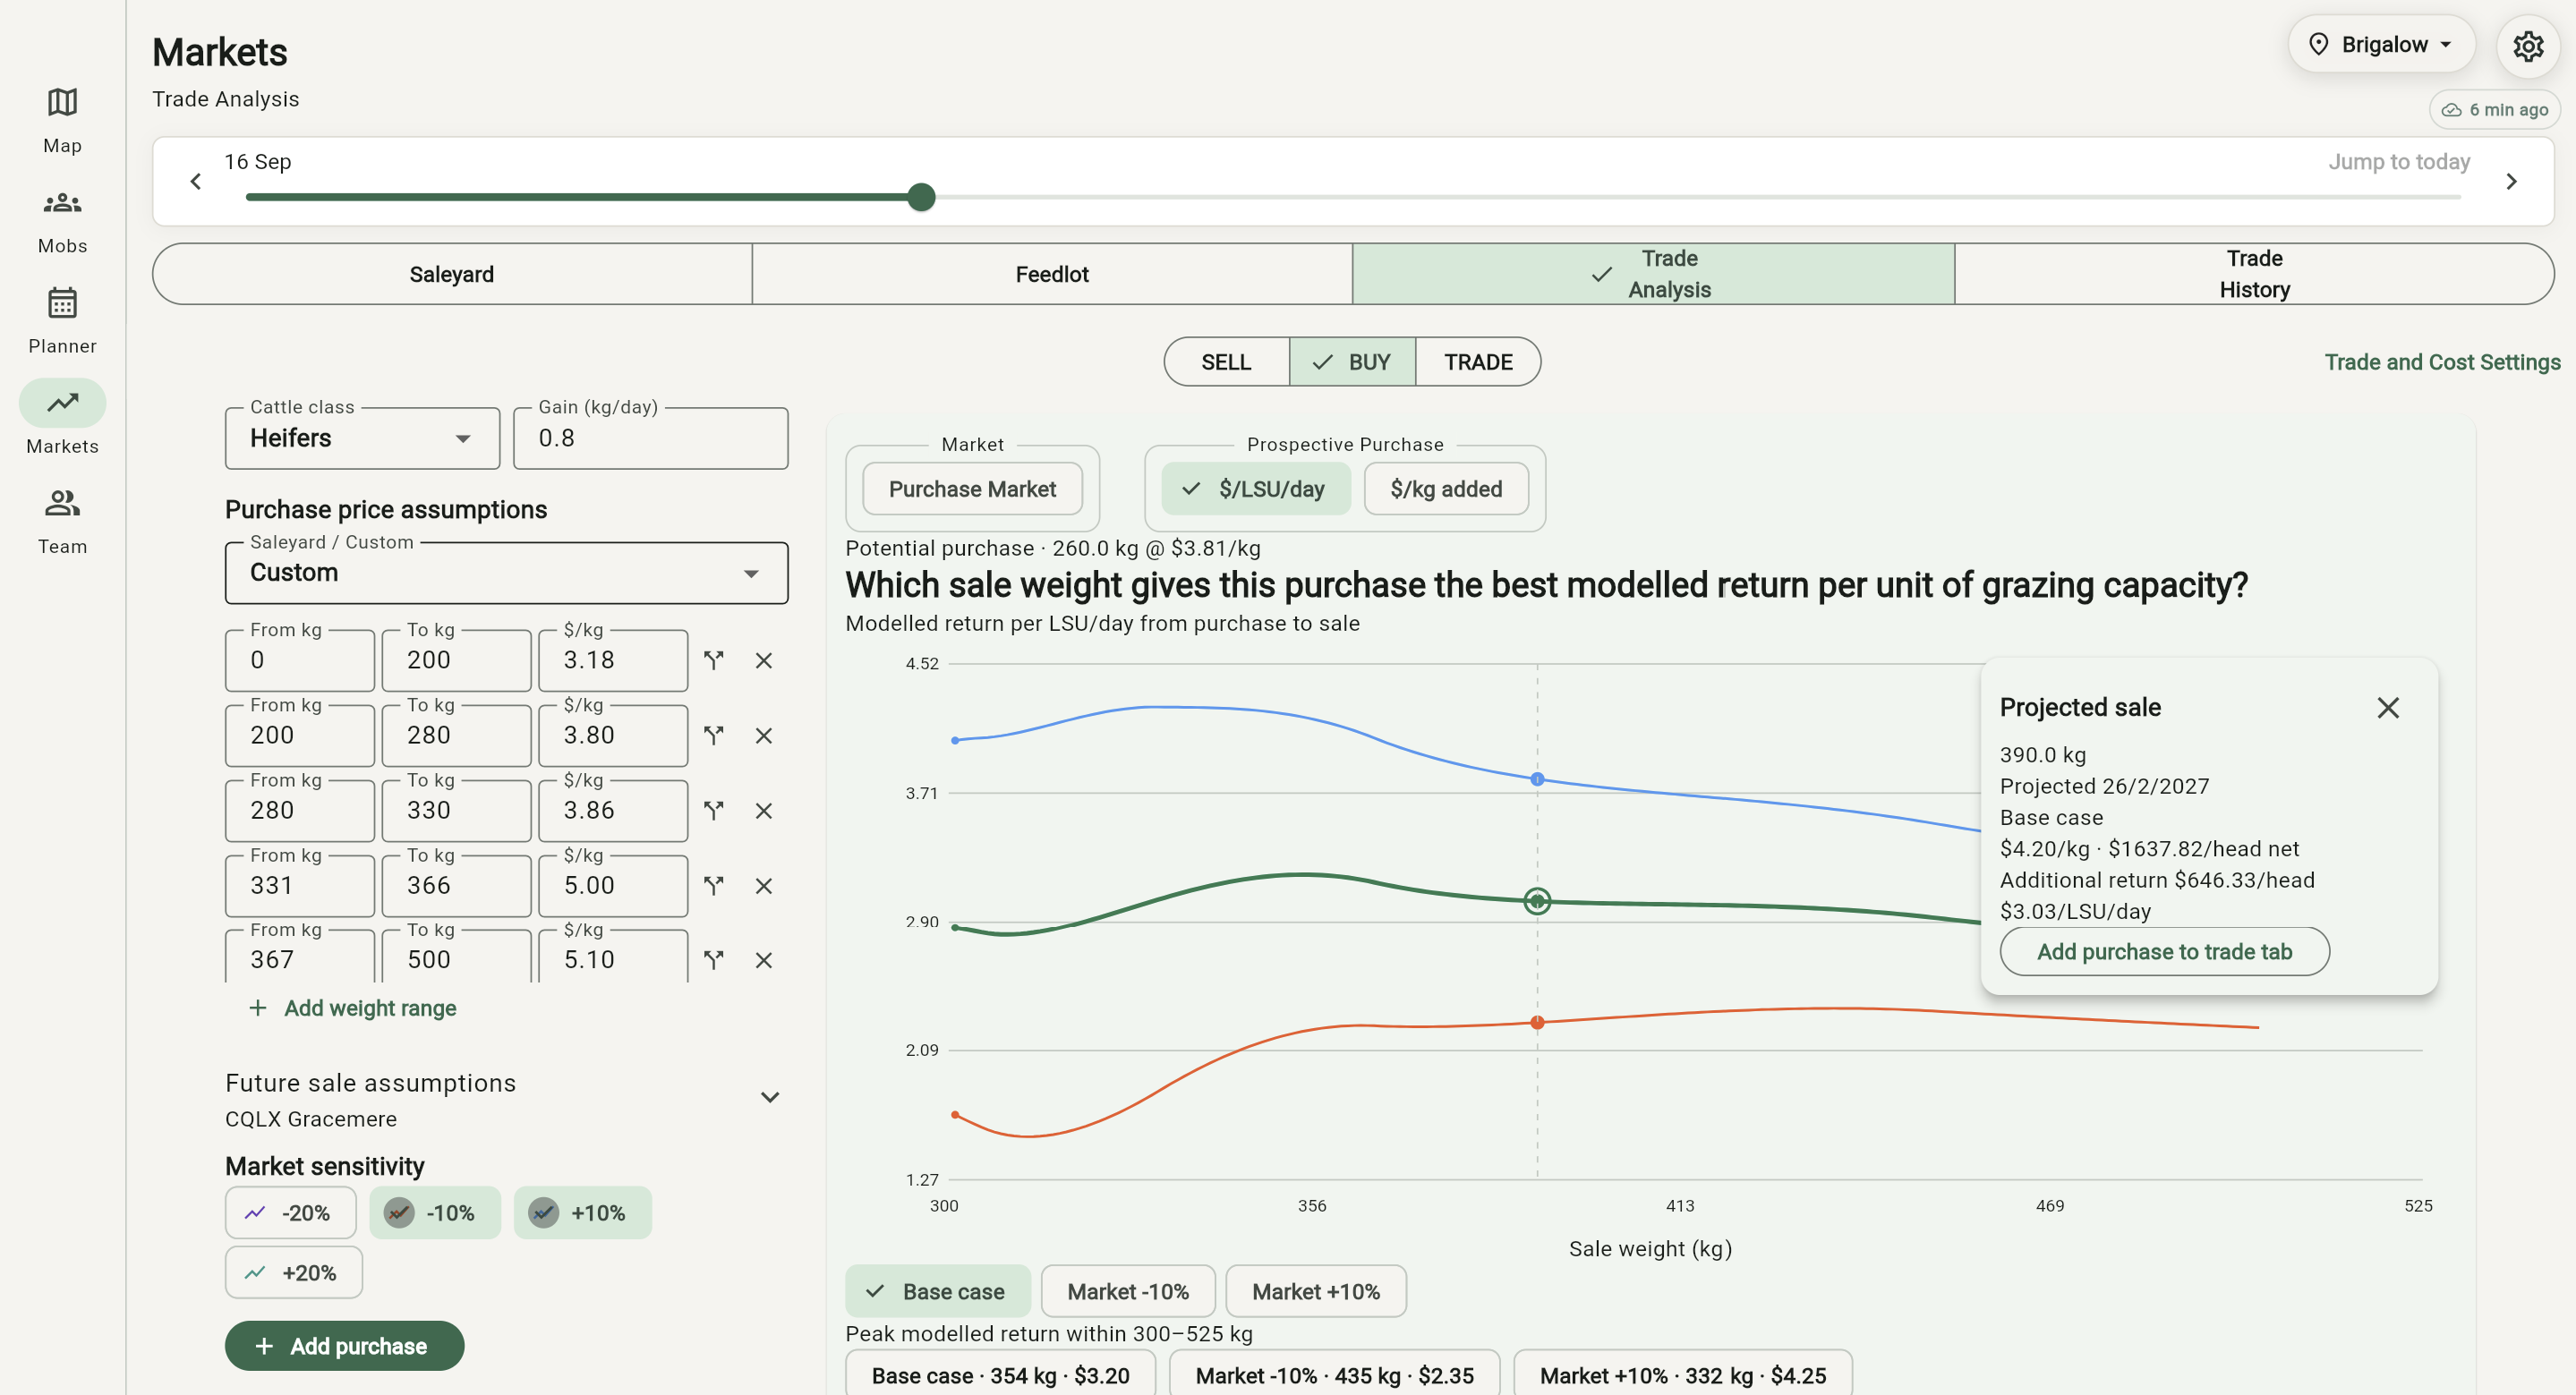Click the cloud sync status icon
Viewport: 2576px width, 1395px height.
[x=2451, y=110]
